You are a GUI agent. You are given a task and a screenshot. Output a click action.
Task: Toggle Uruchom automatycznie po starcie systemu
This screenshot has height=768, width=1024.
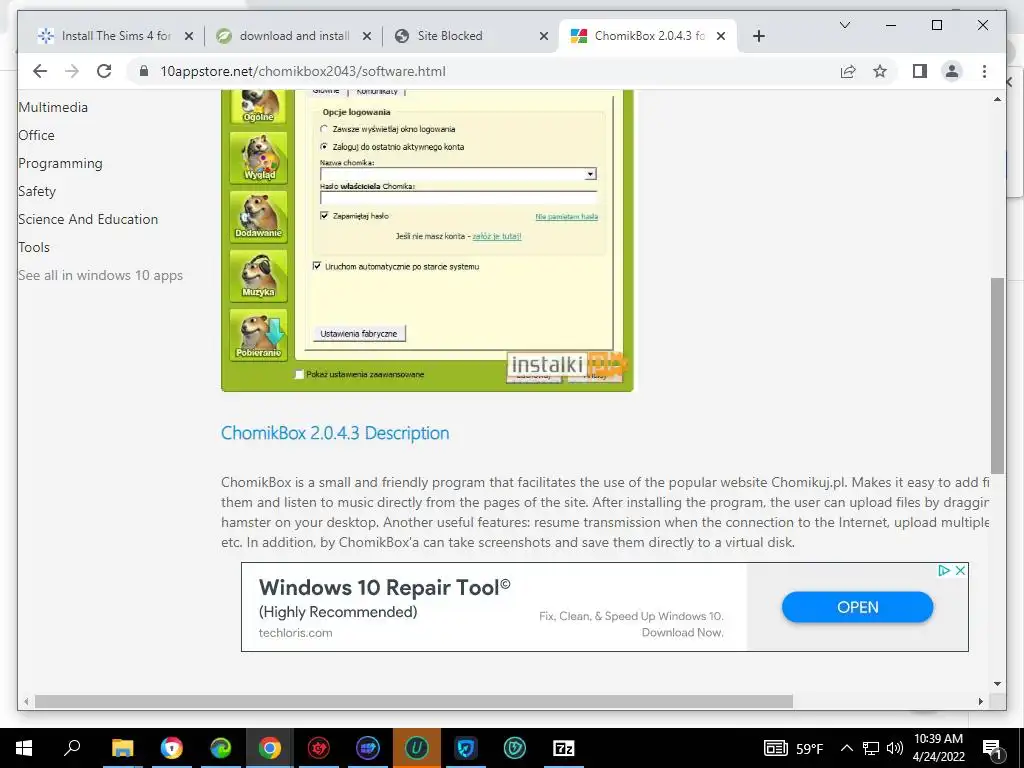(x=317, y=266)
